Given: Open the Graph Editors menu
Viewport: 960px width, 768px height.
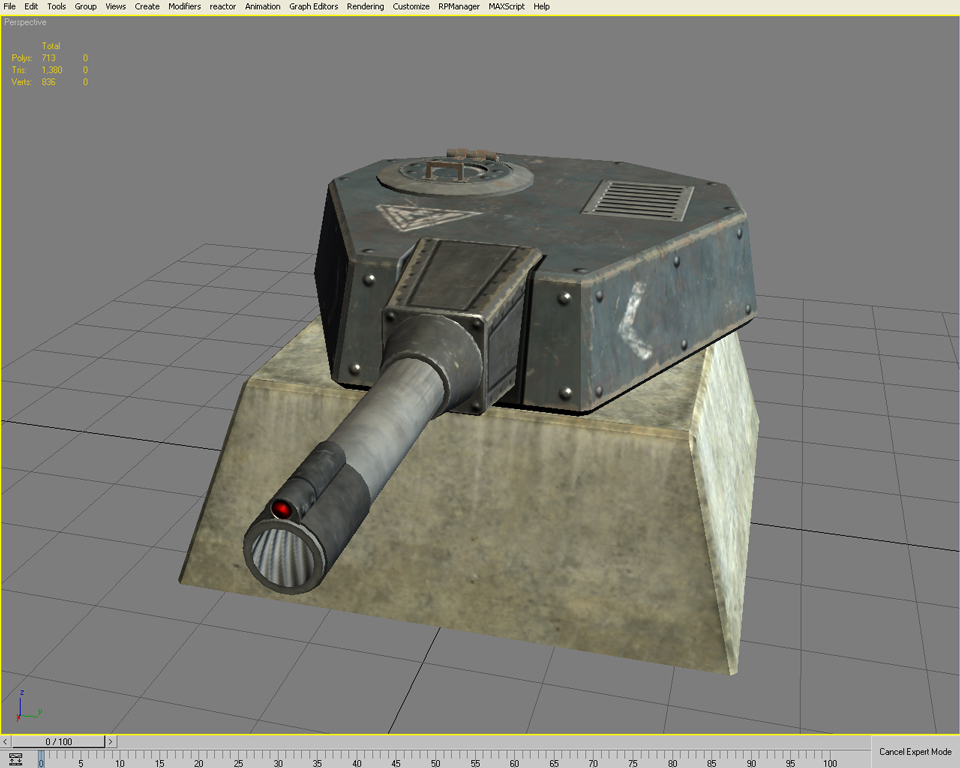Looking at the screenshot, I should 312,6.
